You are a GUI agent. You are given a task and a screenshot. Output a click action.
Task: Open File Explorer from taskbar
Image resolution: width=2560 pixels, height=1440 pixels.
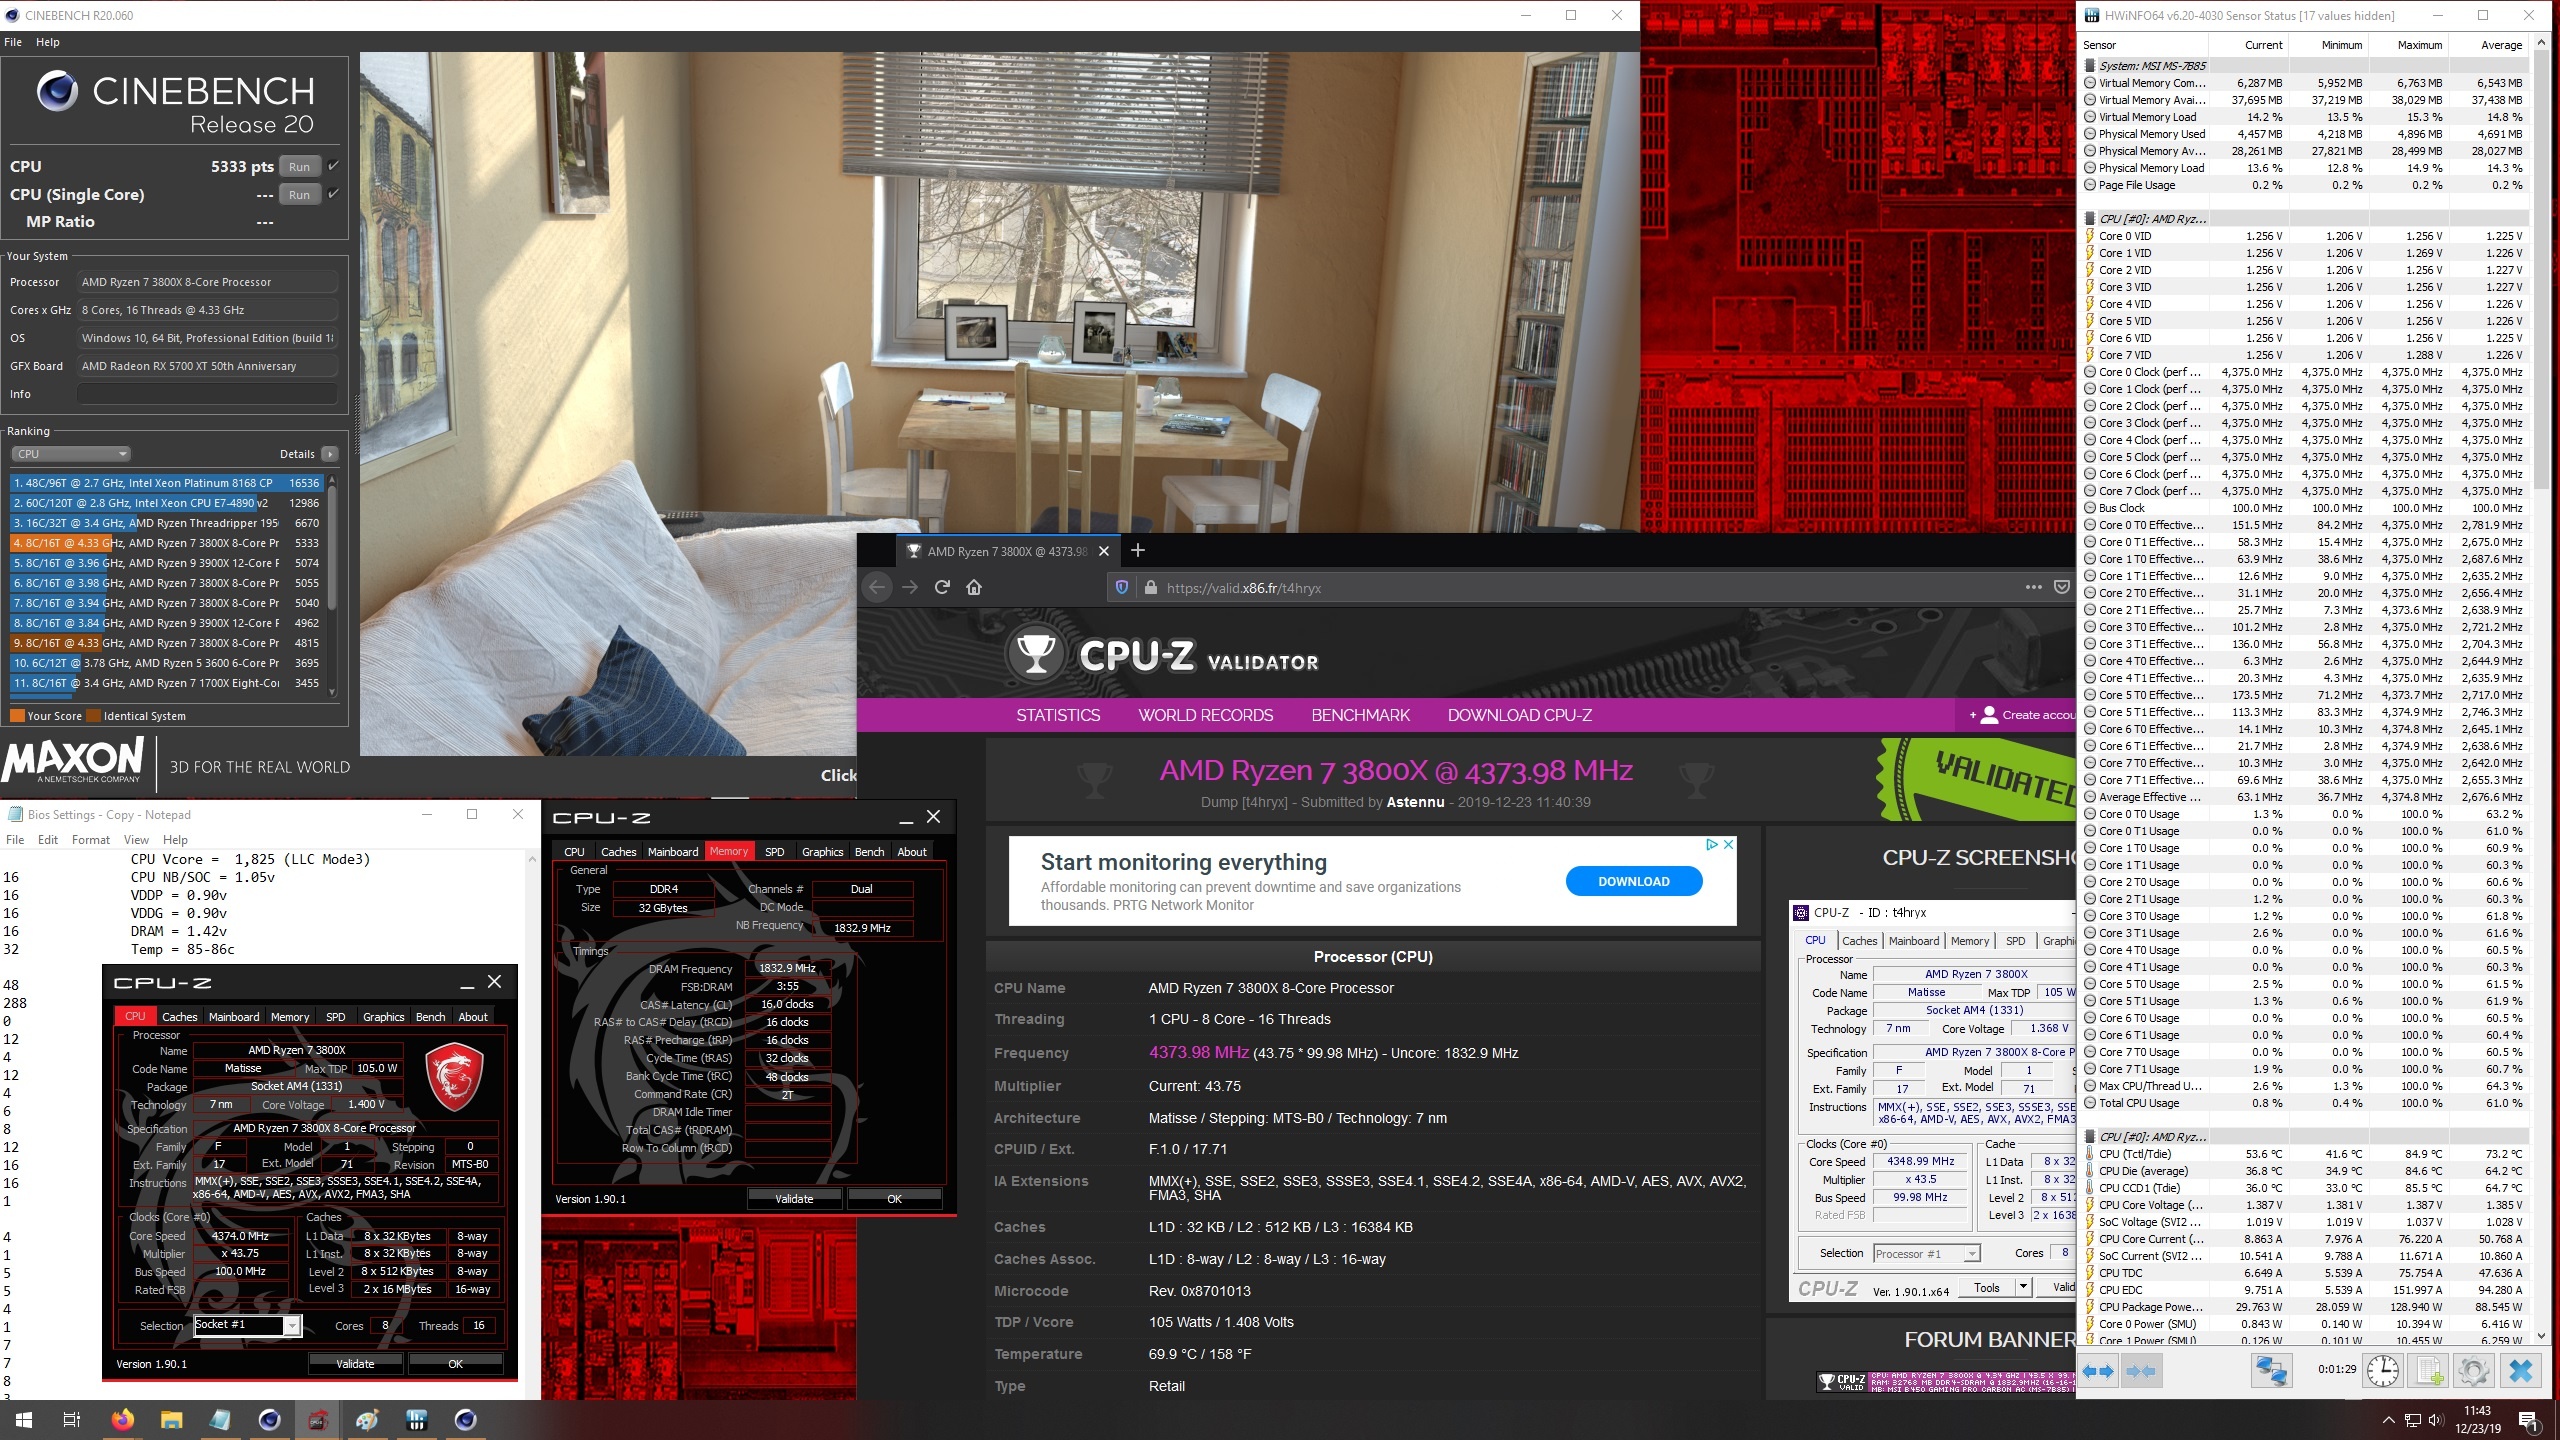(171, 1420)
